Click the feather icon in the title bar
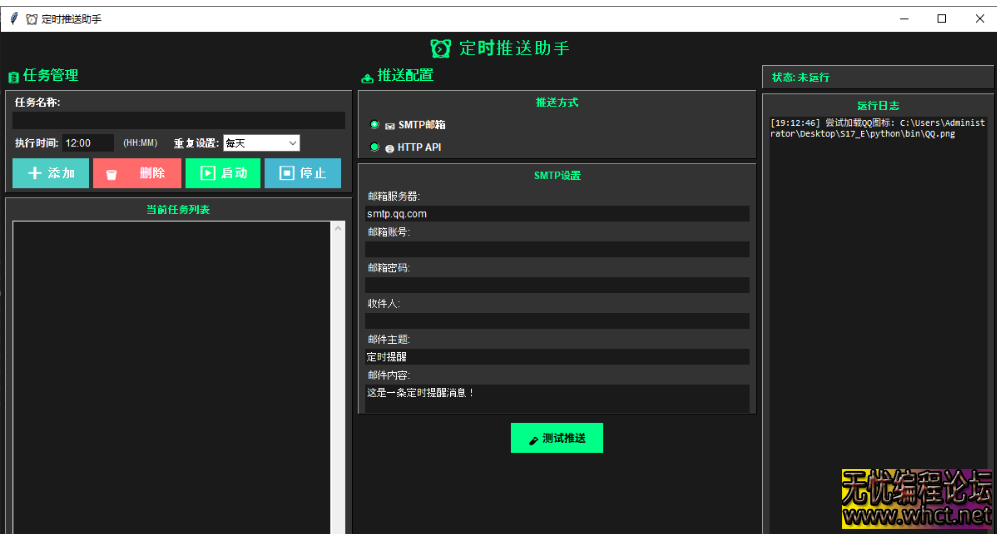Image resolution: width=997 pixels, height=534 pixels. click(x=14, y=18)
